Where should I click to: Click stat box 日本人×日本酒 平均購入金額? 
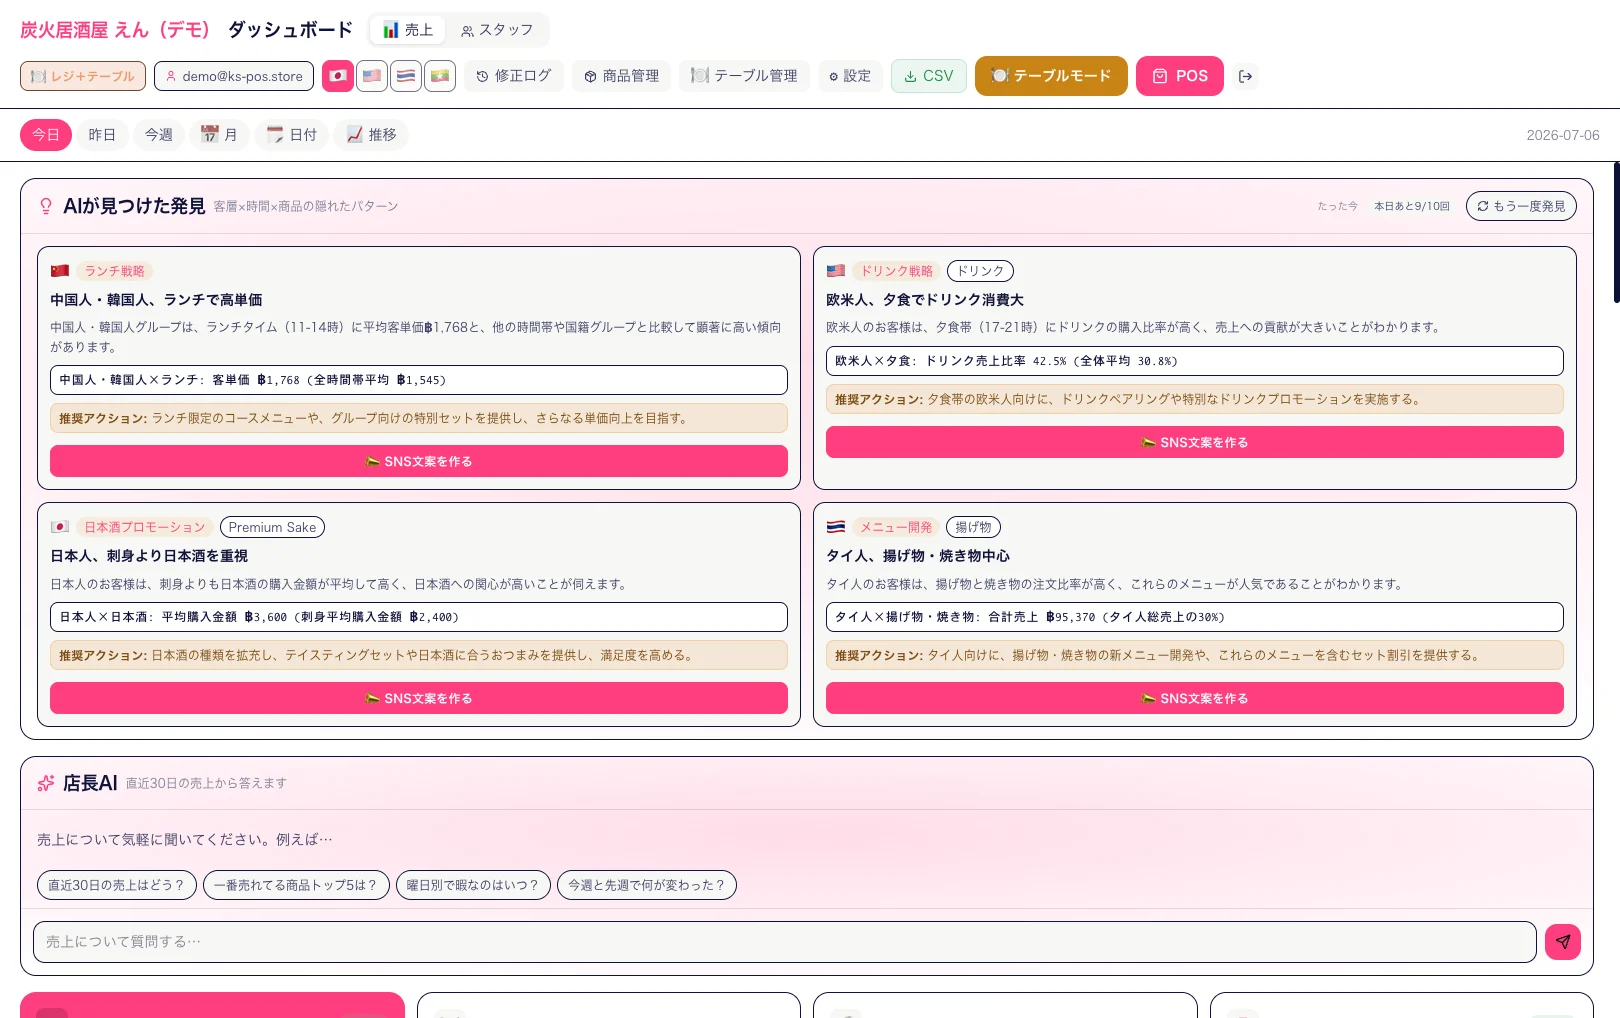(x=419, y=617)
